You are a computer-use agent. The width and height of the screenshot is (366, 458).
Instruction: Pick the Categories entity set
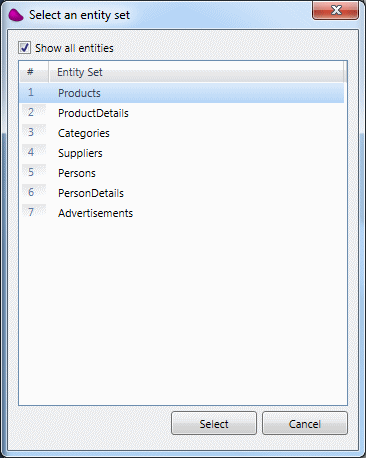point(182,133)
